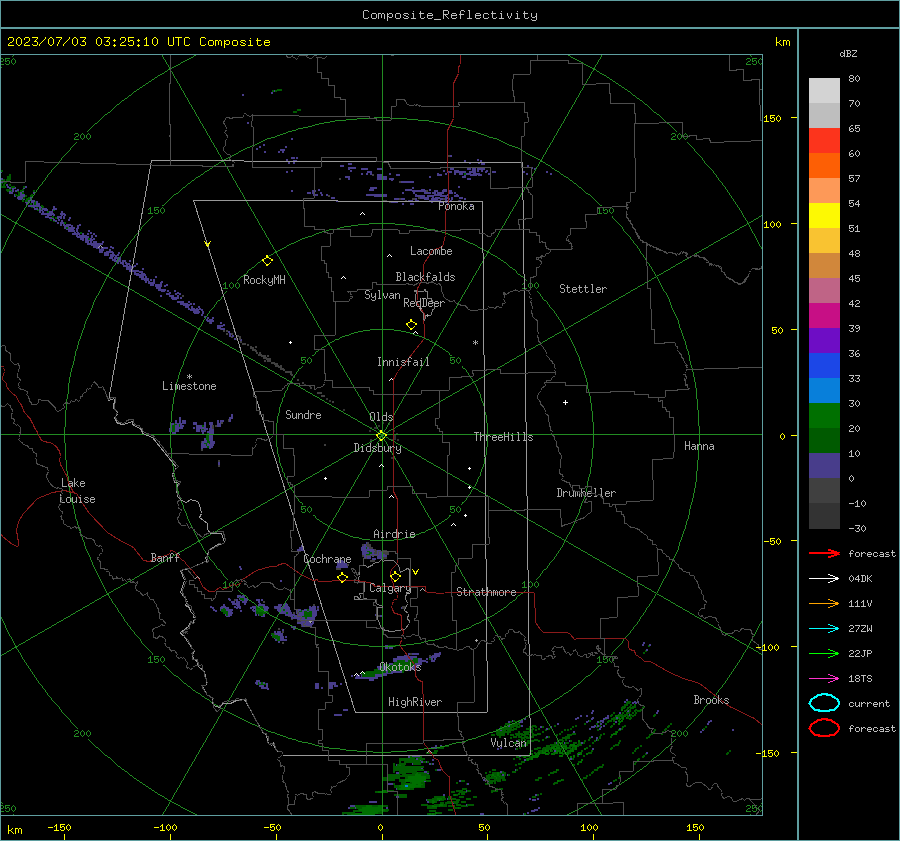Image resolution: width=900 pixels, height=841 pixels.
Task: Click the Airdrie label
Action: tap(394, 534)
